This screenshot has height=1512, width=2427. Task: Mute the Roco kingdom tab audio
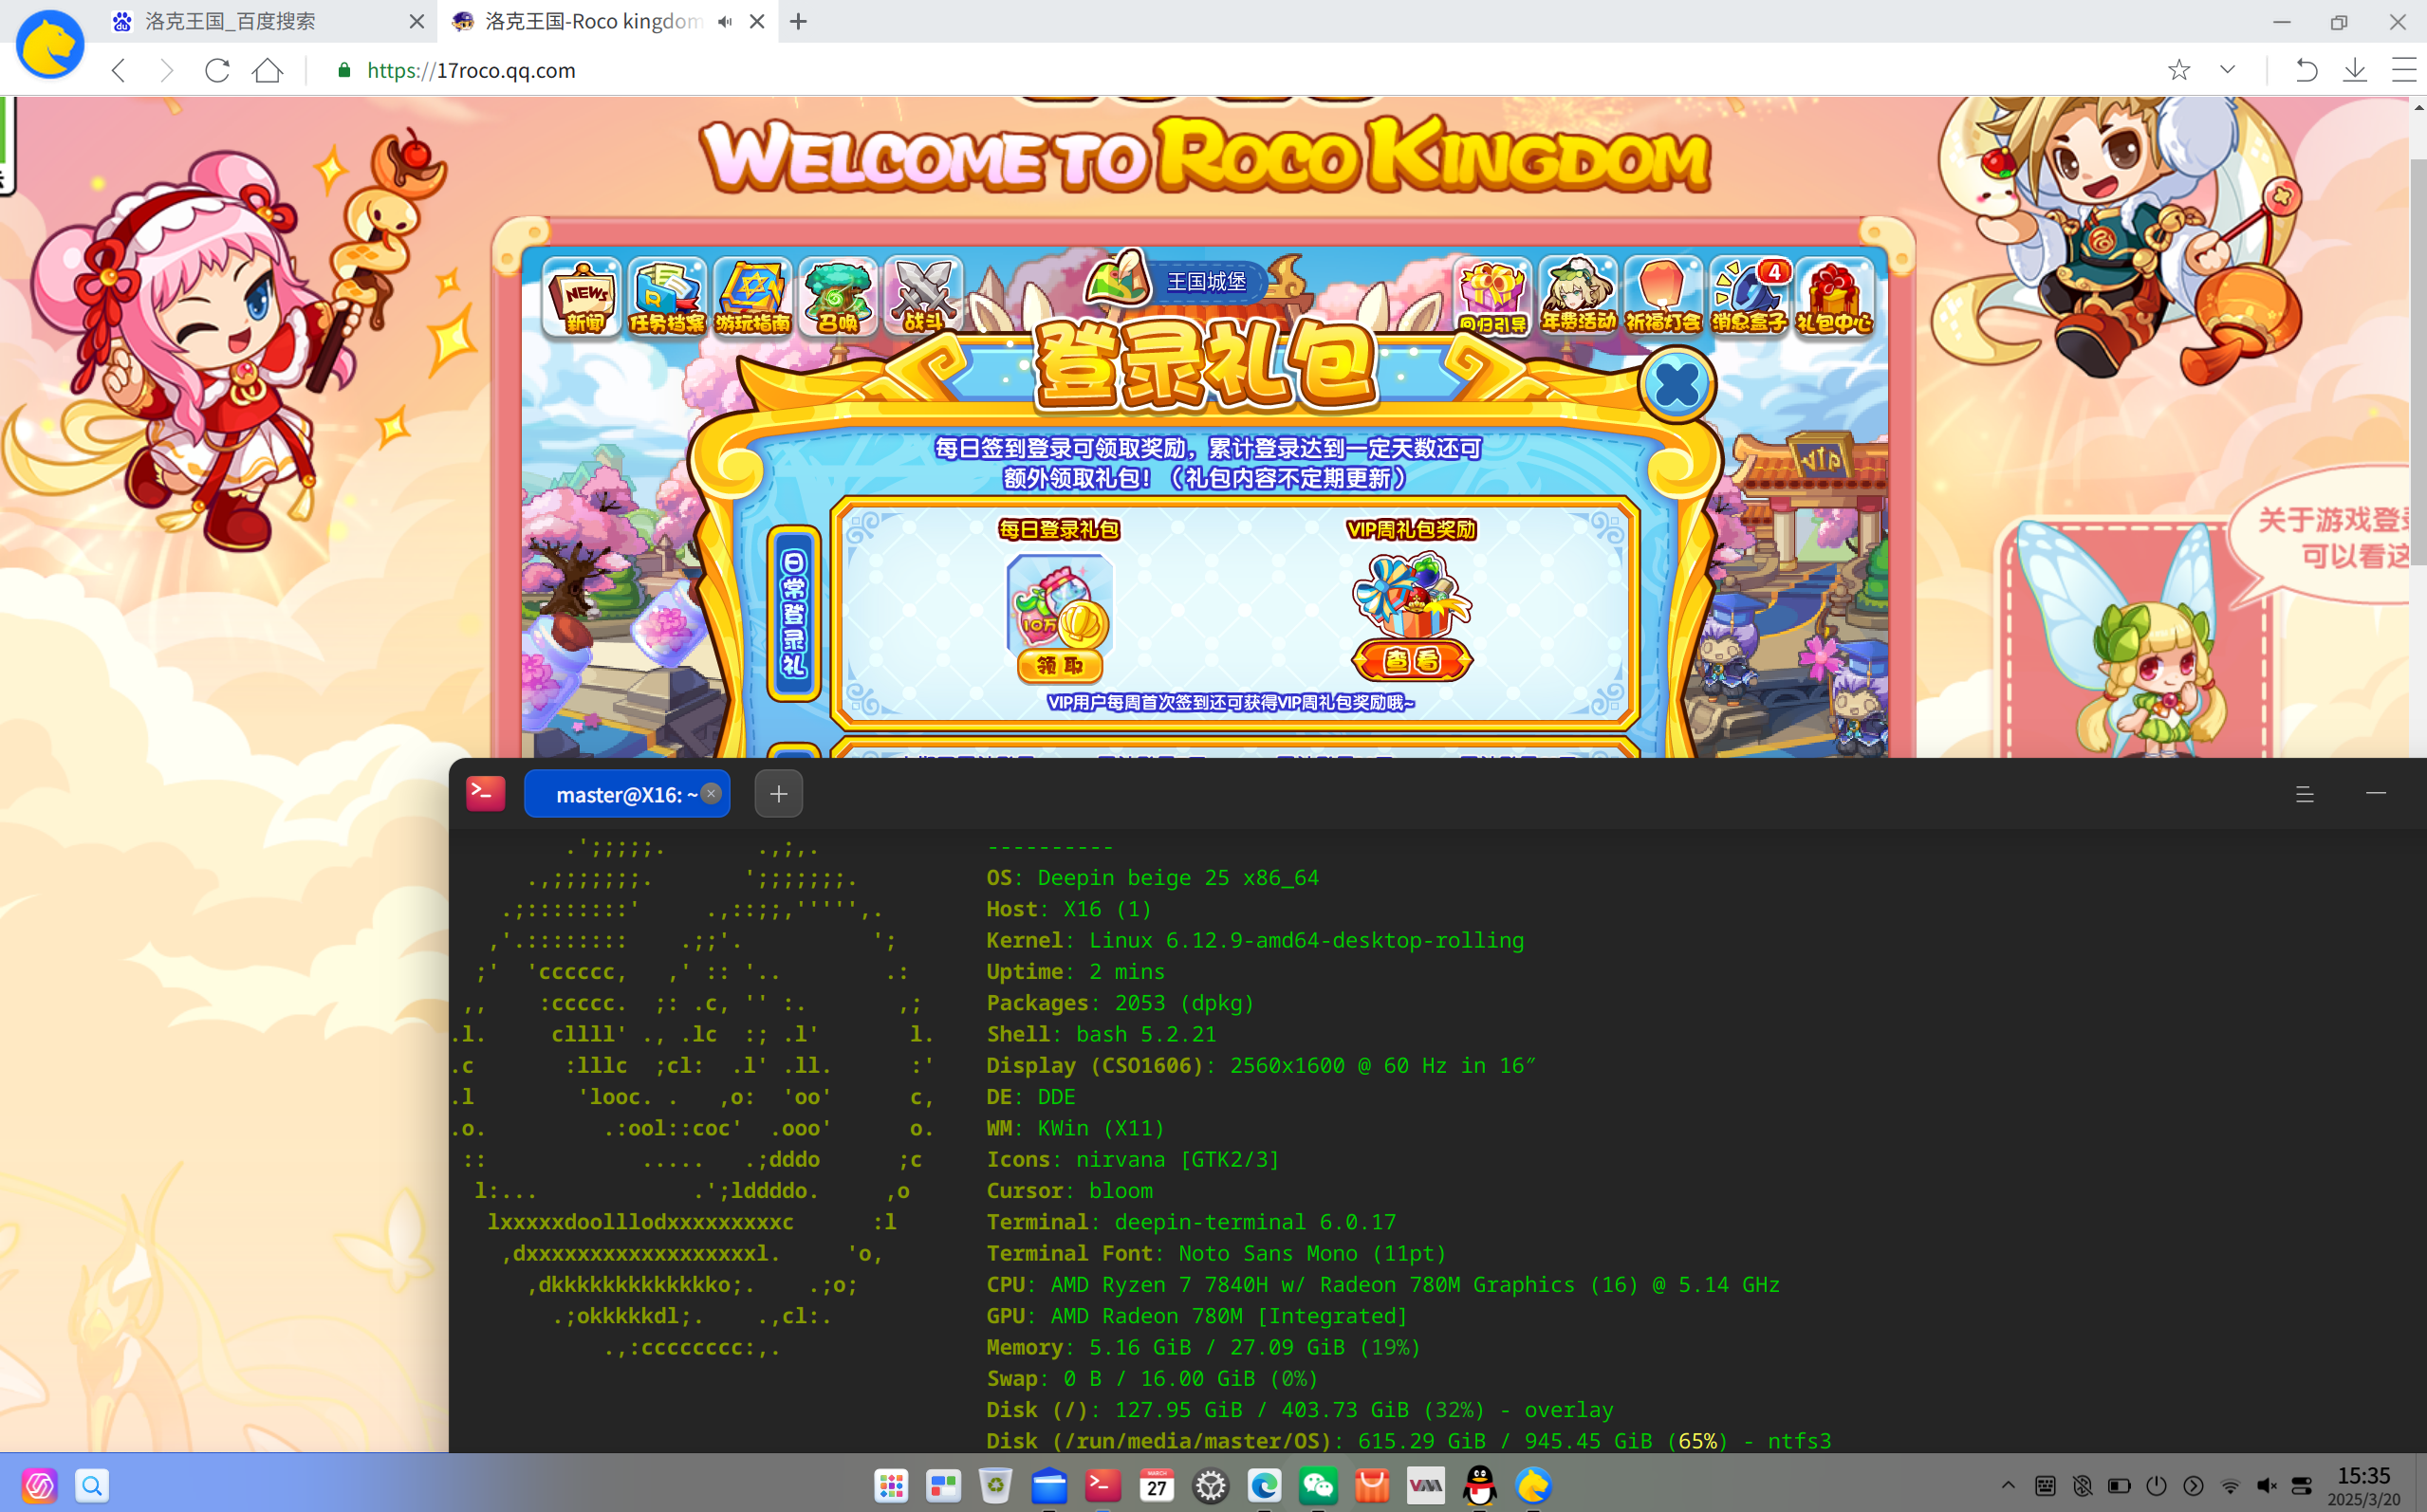[725, 21]
